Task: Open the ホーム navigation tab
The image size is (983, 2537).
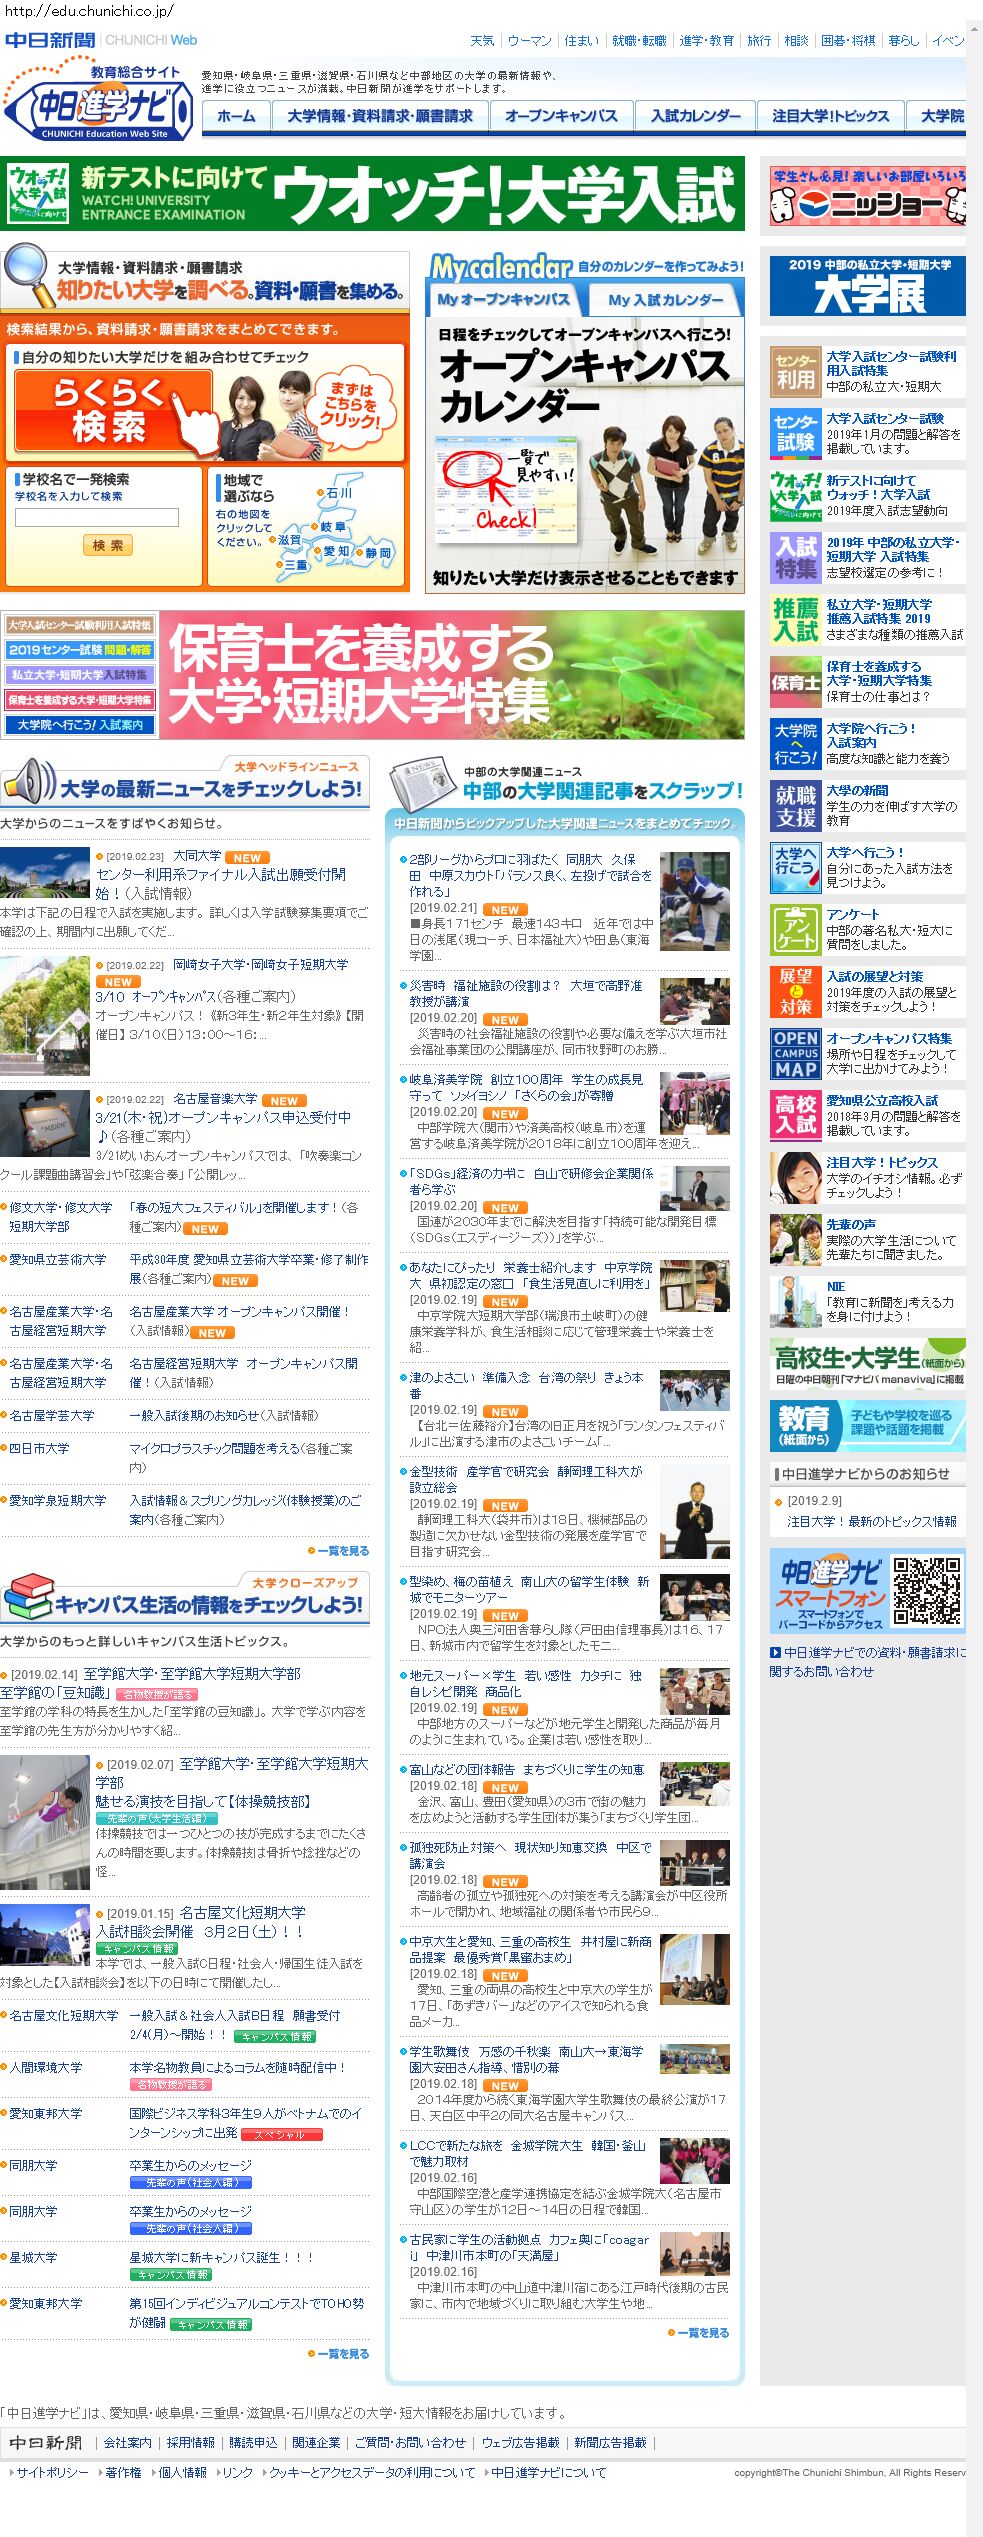Action: [236, 116]
